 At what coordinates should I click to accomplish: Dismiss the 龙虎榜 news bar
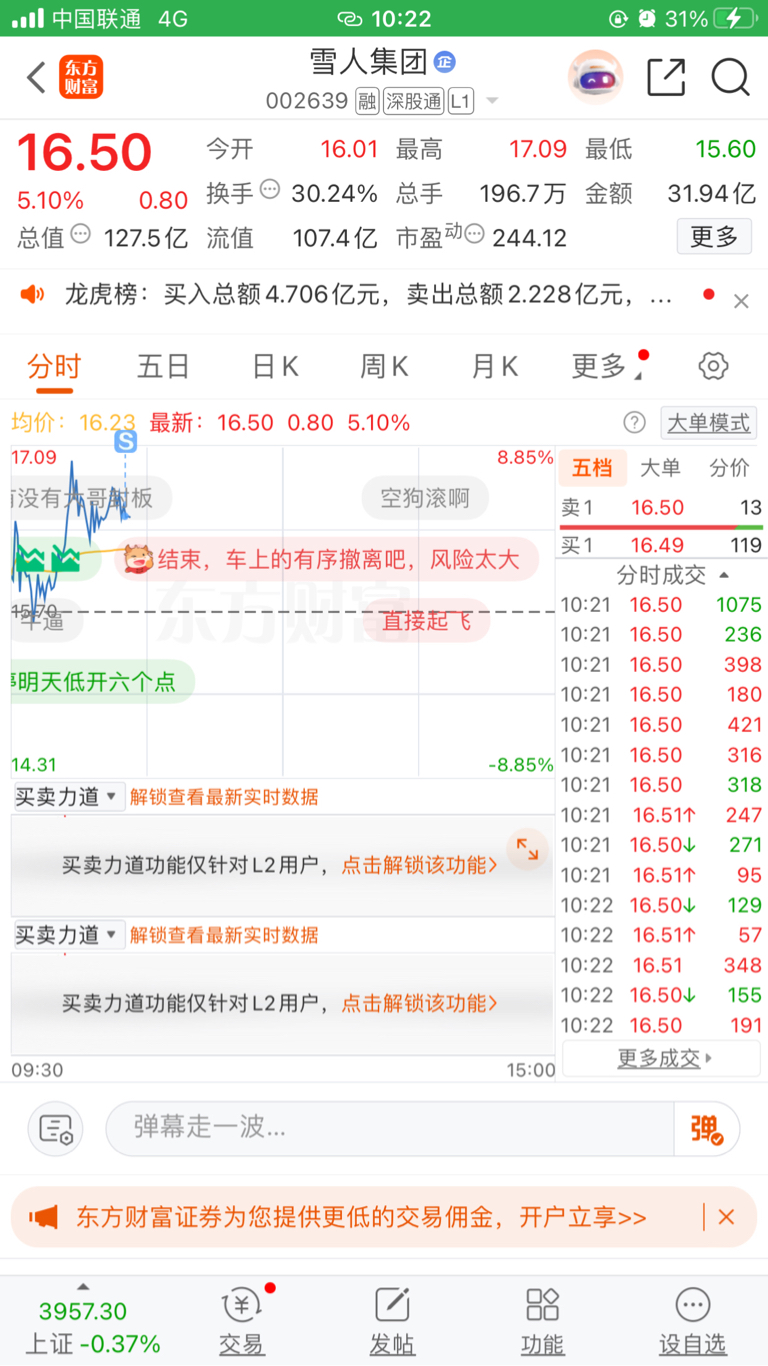(741, 301)
